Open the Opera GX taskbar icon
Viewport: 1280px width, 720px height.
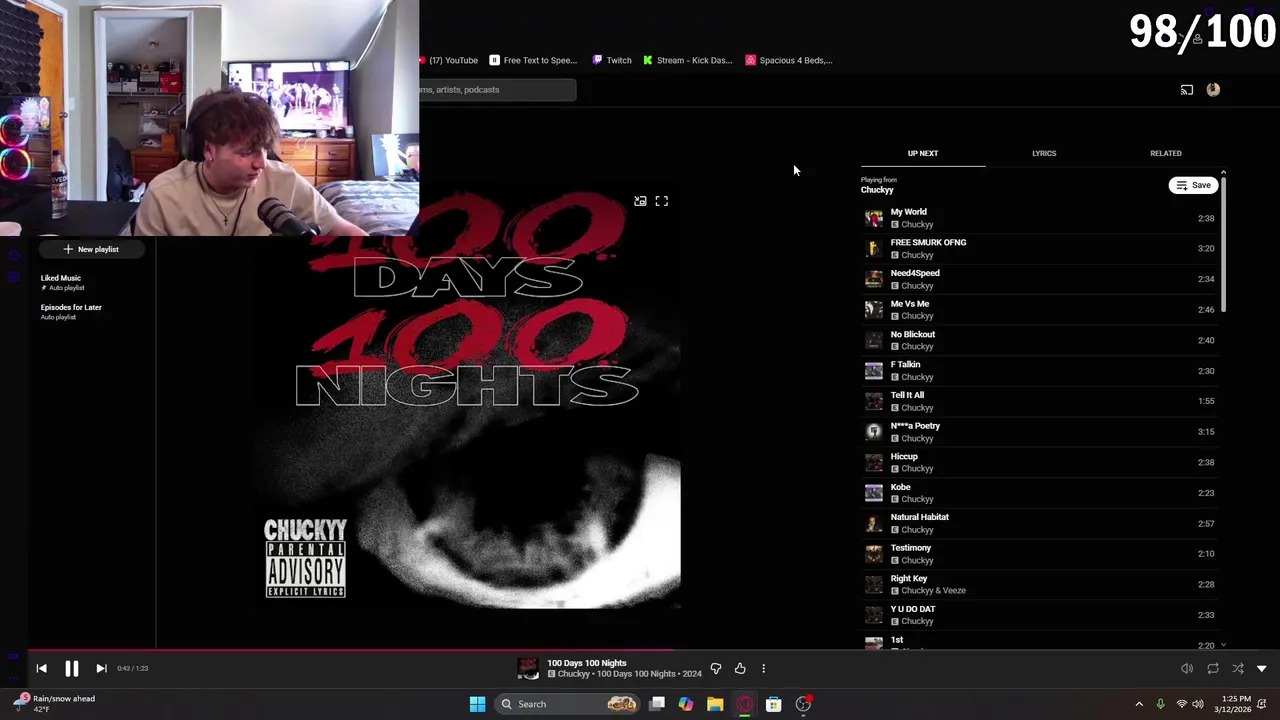[x=744, y=704]
